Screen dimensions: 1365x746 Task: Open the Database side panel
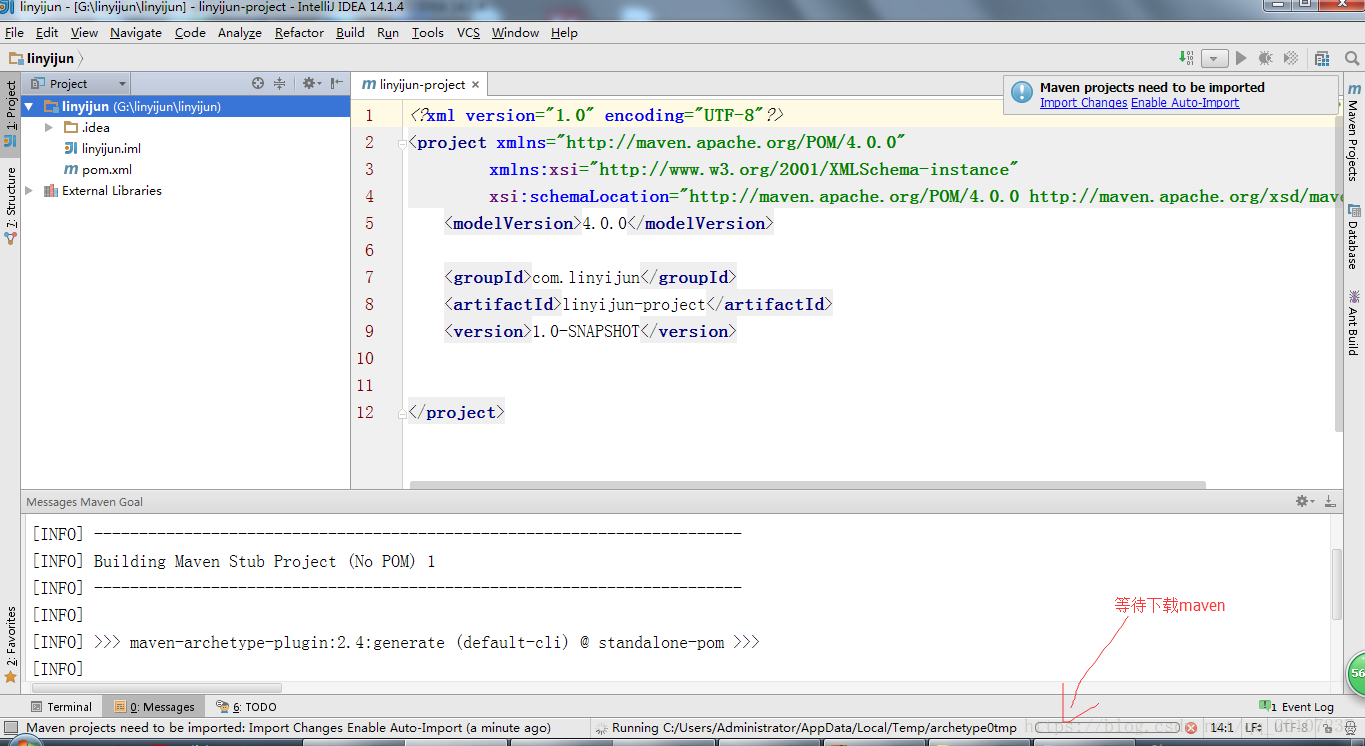tap(1354, 236)
